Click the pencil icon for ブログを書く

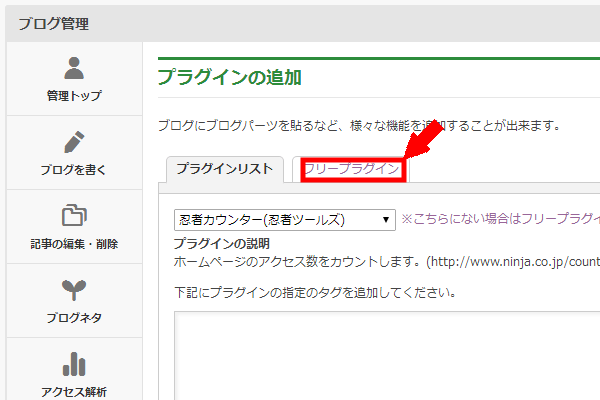74,142
